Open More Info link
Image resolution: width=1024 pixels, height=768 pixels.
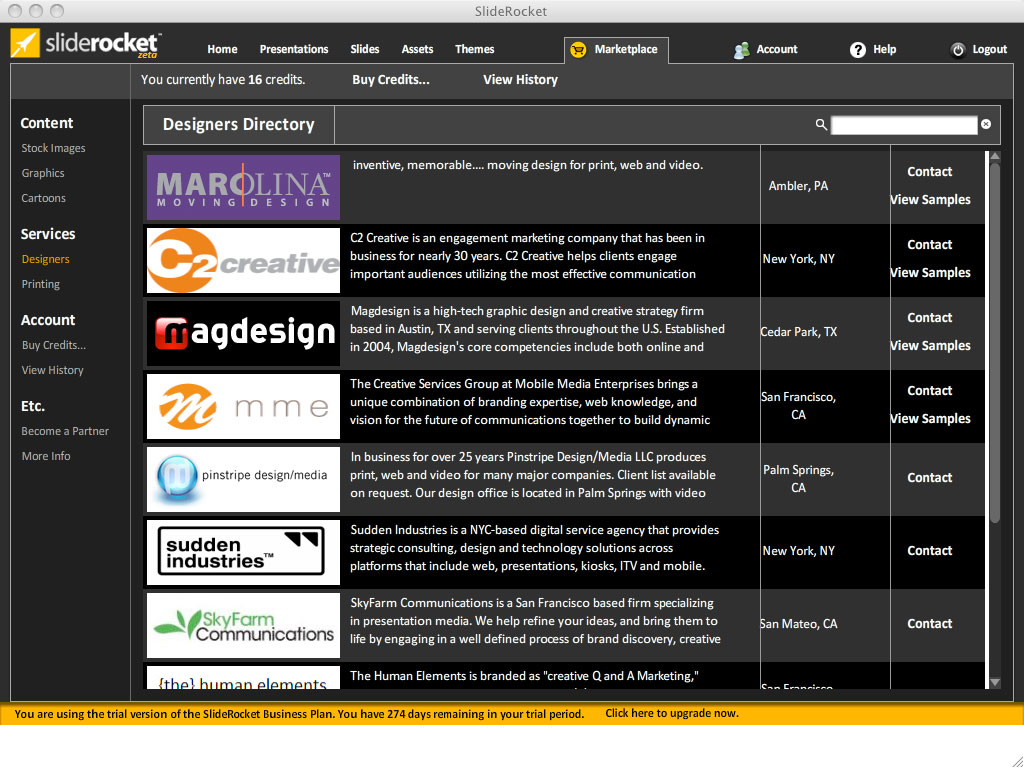pyautogui.click(x=46, y=456)
